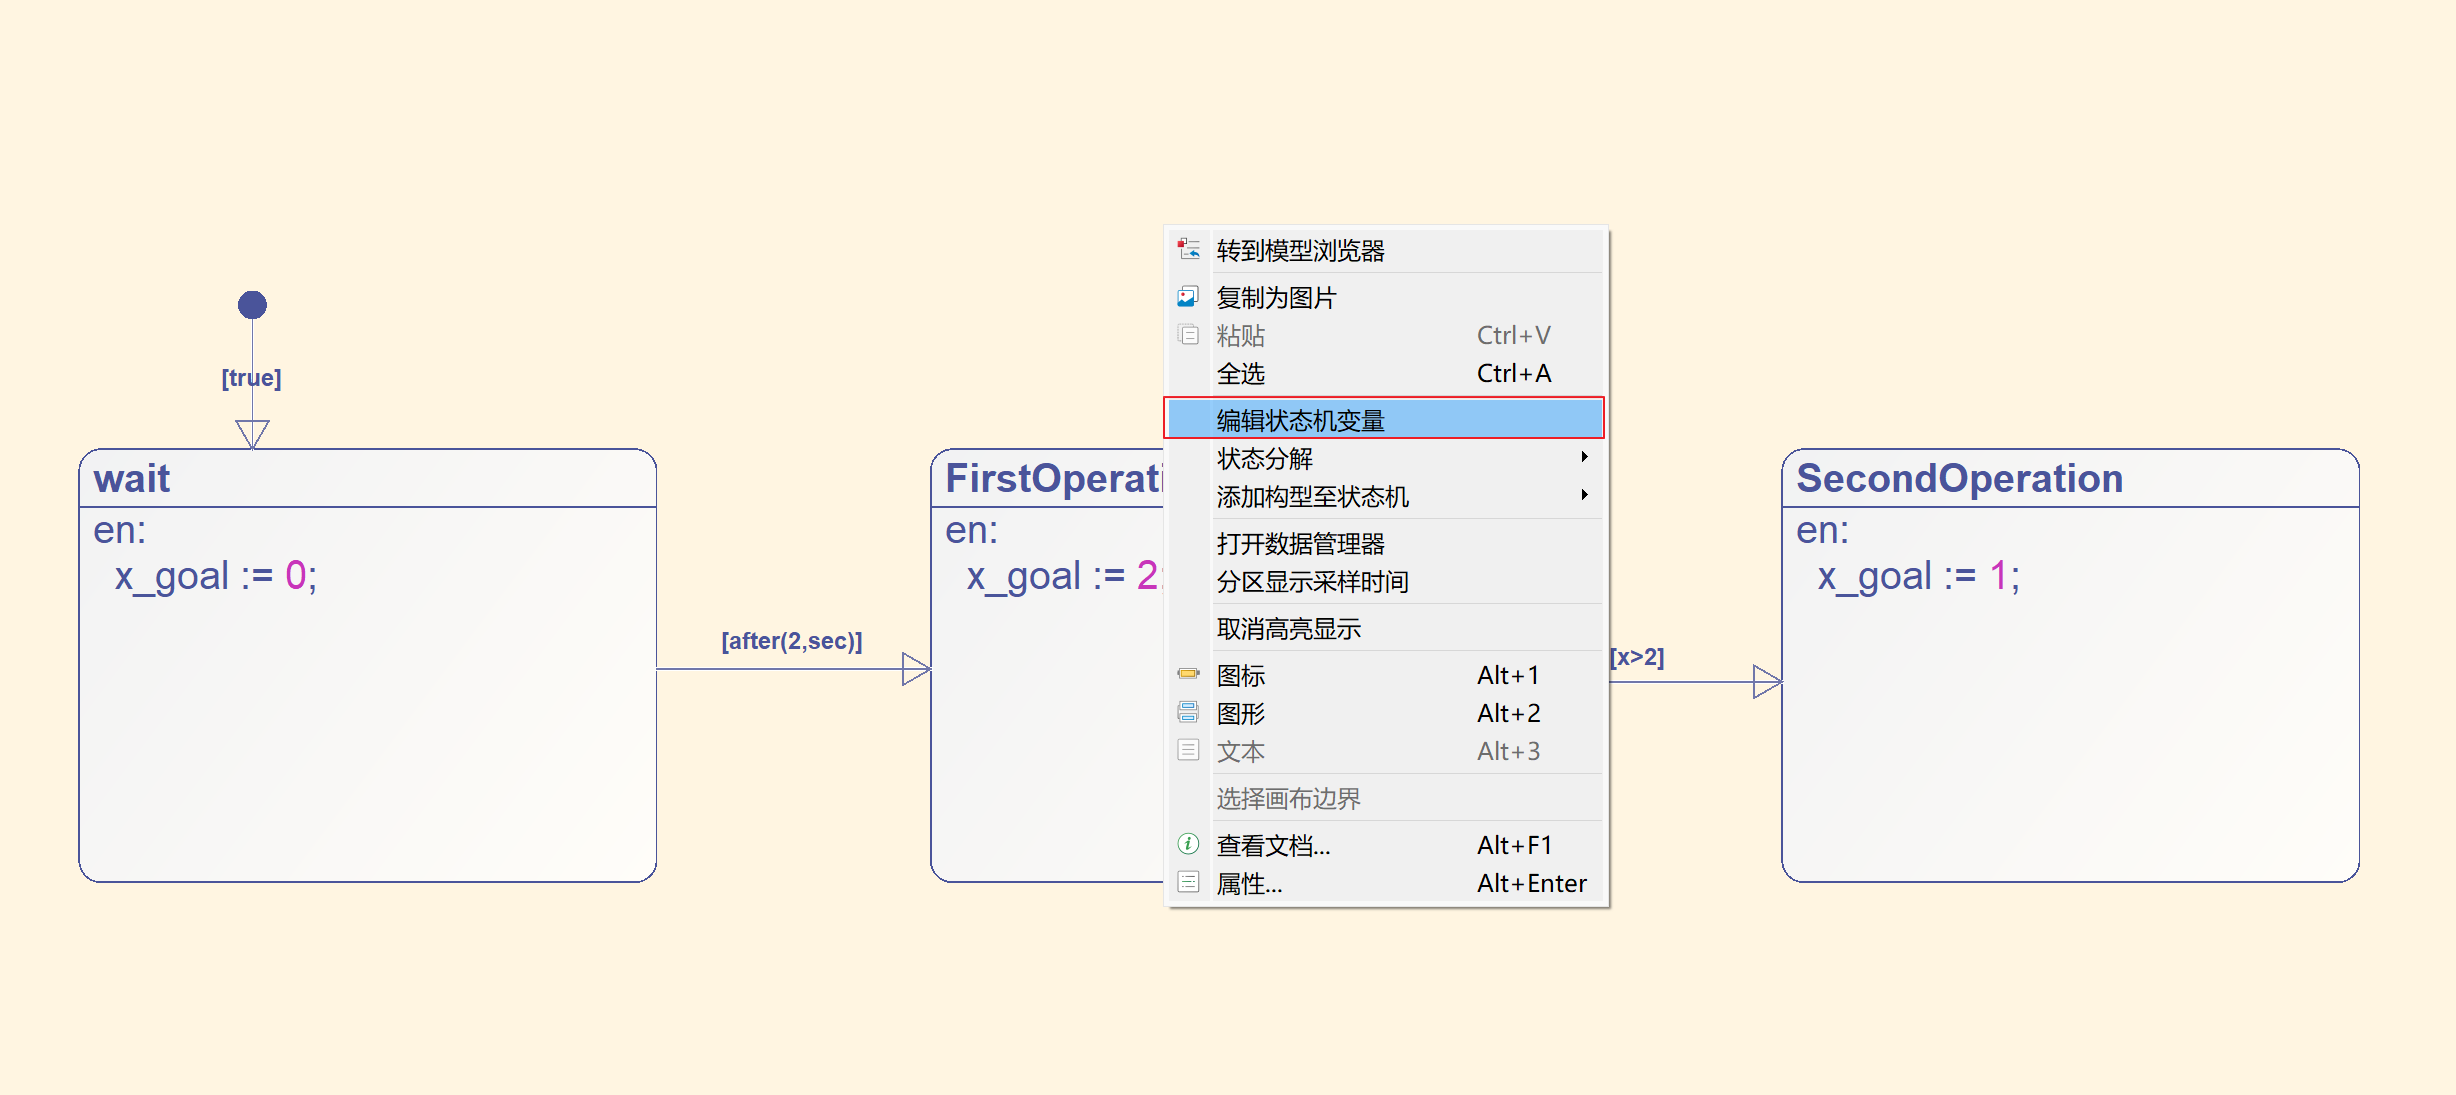Click the paste icon beside 粘贴

pos(1188,335)
